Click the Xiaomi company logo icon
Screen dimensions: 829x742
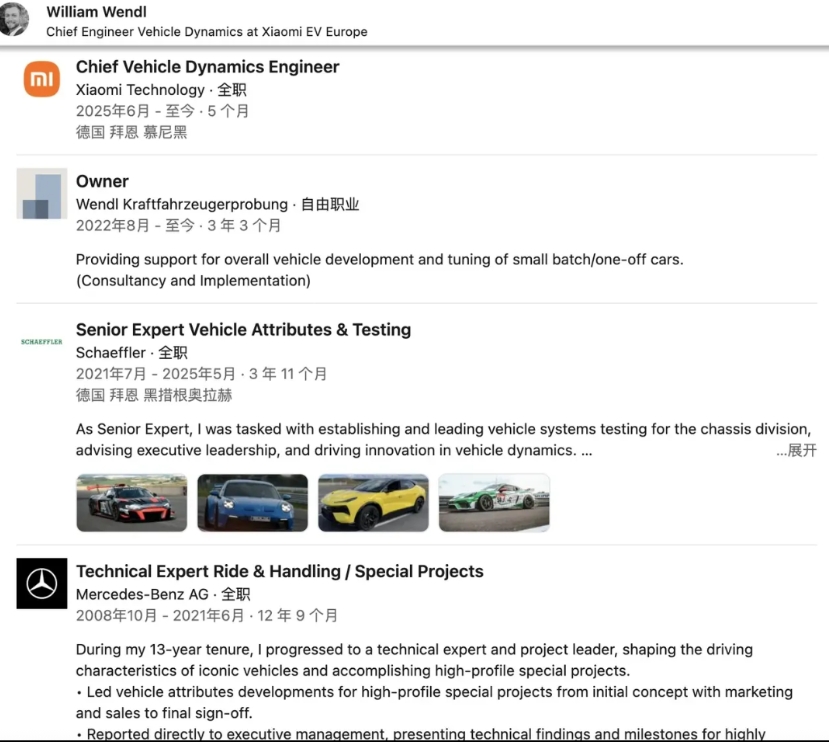tap(42, 79)
